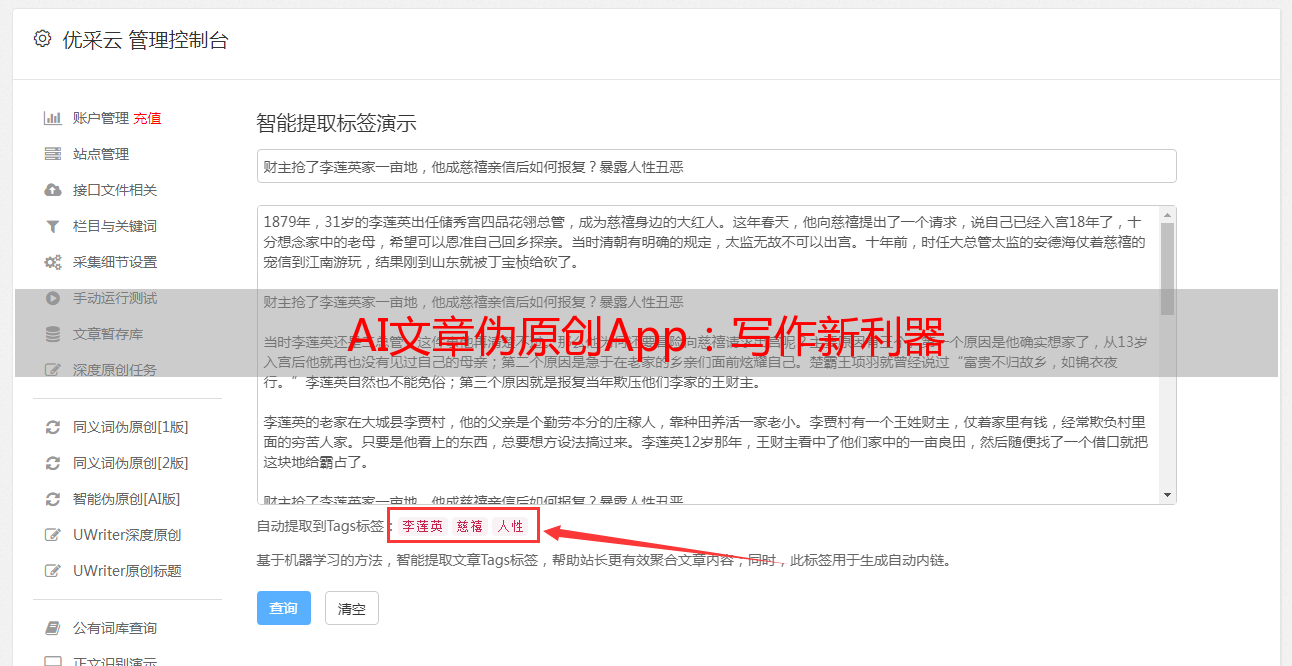Click the bar chart icon for 账户管理

click(53, 118)
